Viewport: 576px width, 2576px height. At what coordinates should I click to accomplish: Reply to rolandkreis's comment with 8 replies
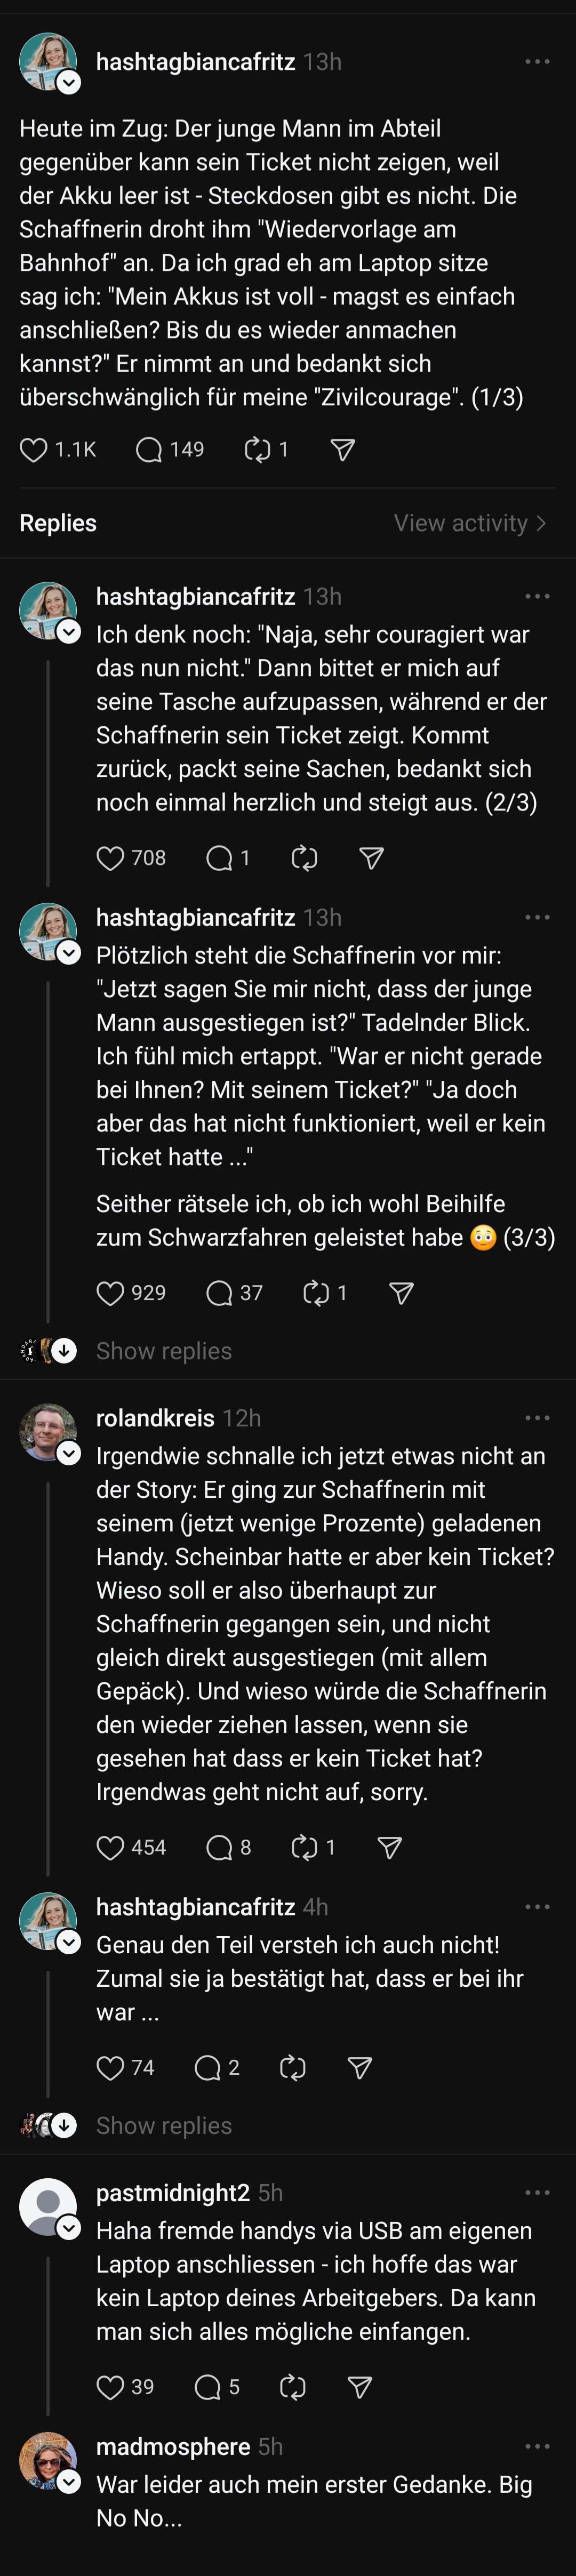[x=219, y=1848]
